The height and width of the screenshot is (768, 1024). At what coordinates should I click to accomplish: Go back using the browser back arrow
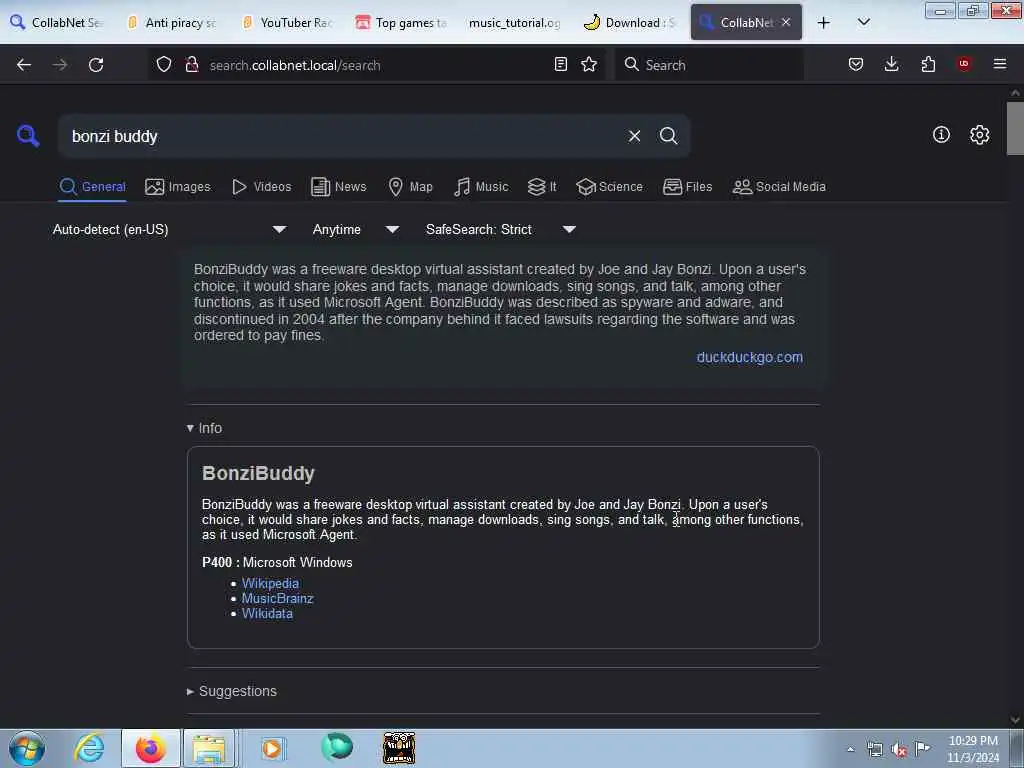pos(24,65)
